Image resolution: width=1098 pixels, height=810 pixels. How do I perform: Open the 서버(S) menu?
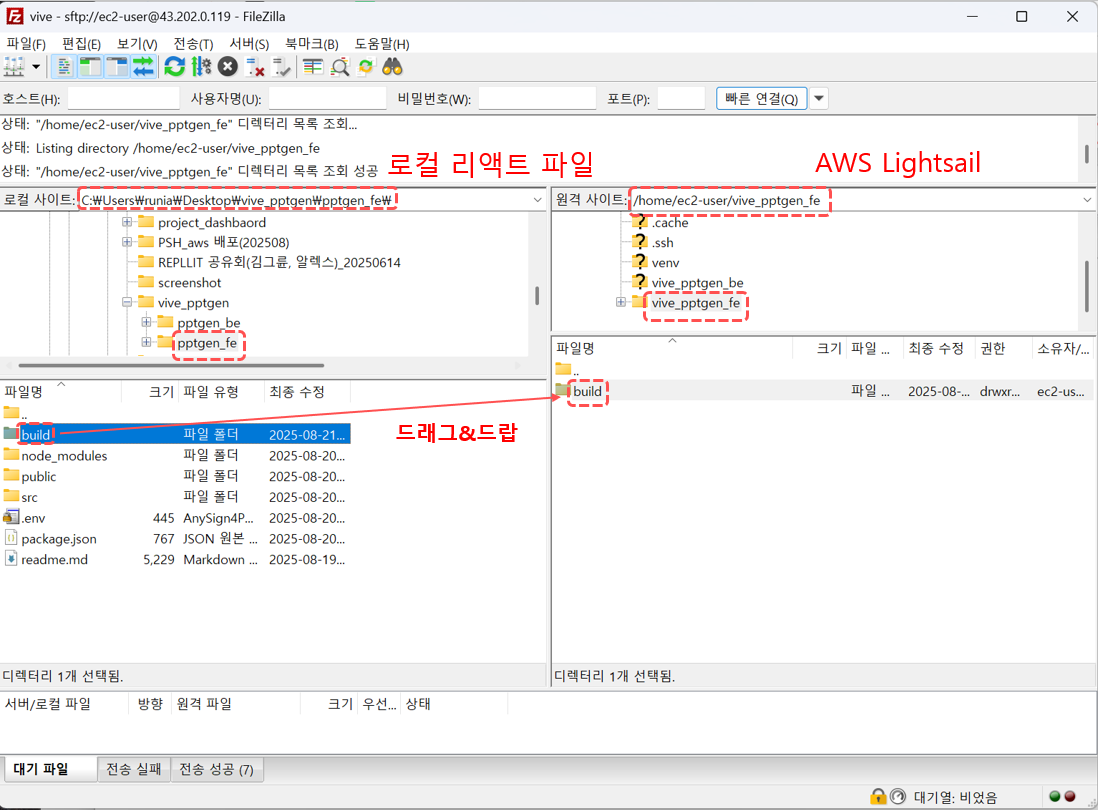pos(249,44)
